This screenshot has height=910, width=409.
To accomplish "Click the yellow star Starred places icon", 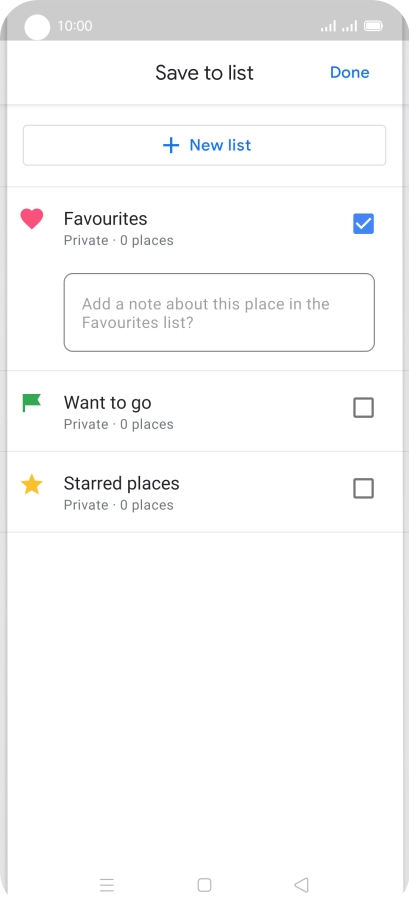I will click(31, 484).
